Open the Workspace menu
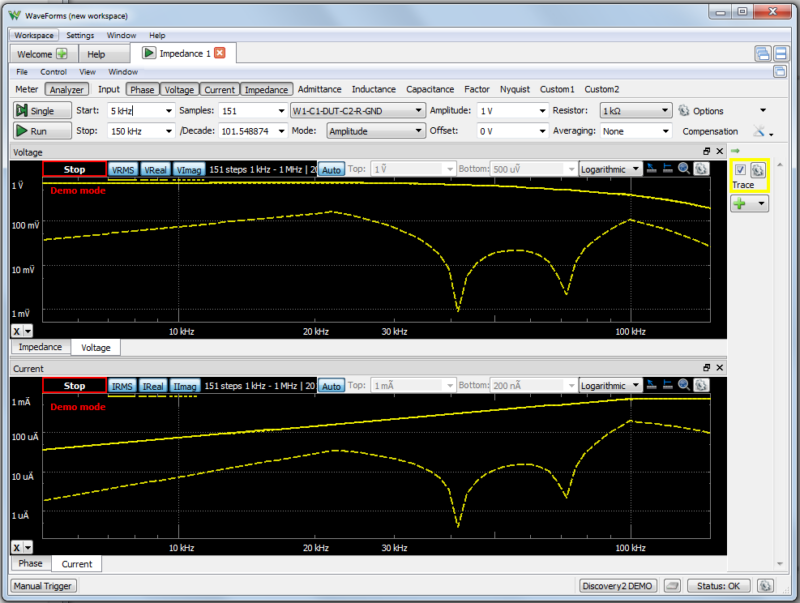 pos(33,35)
